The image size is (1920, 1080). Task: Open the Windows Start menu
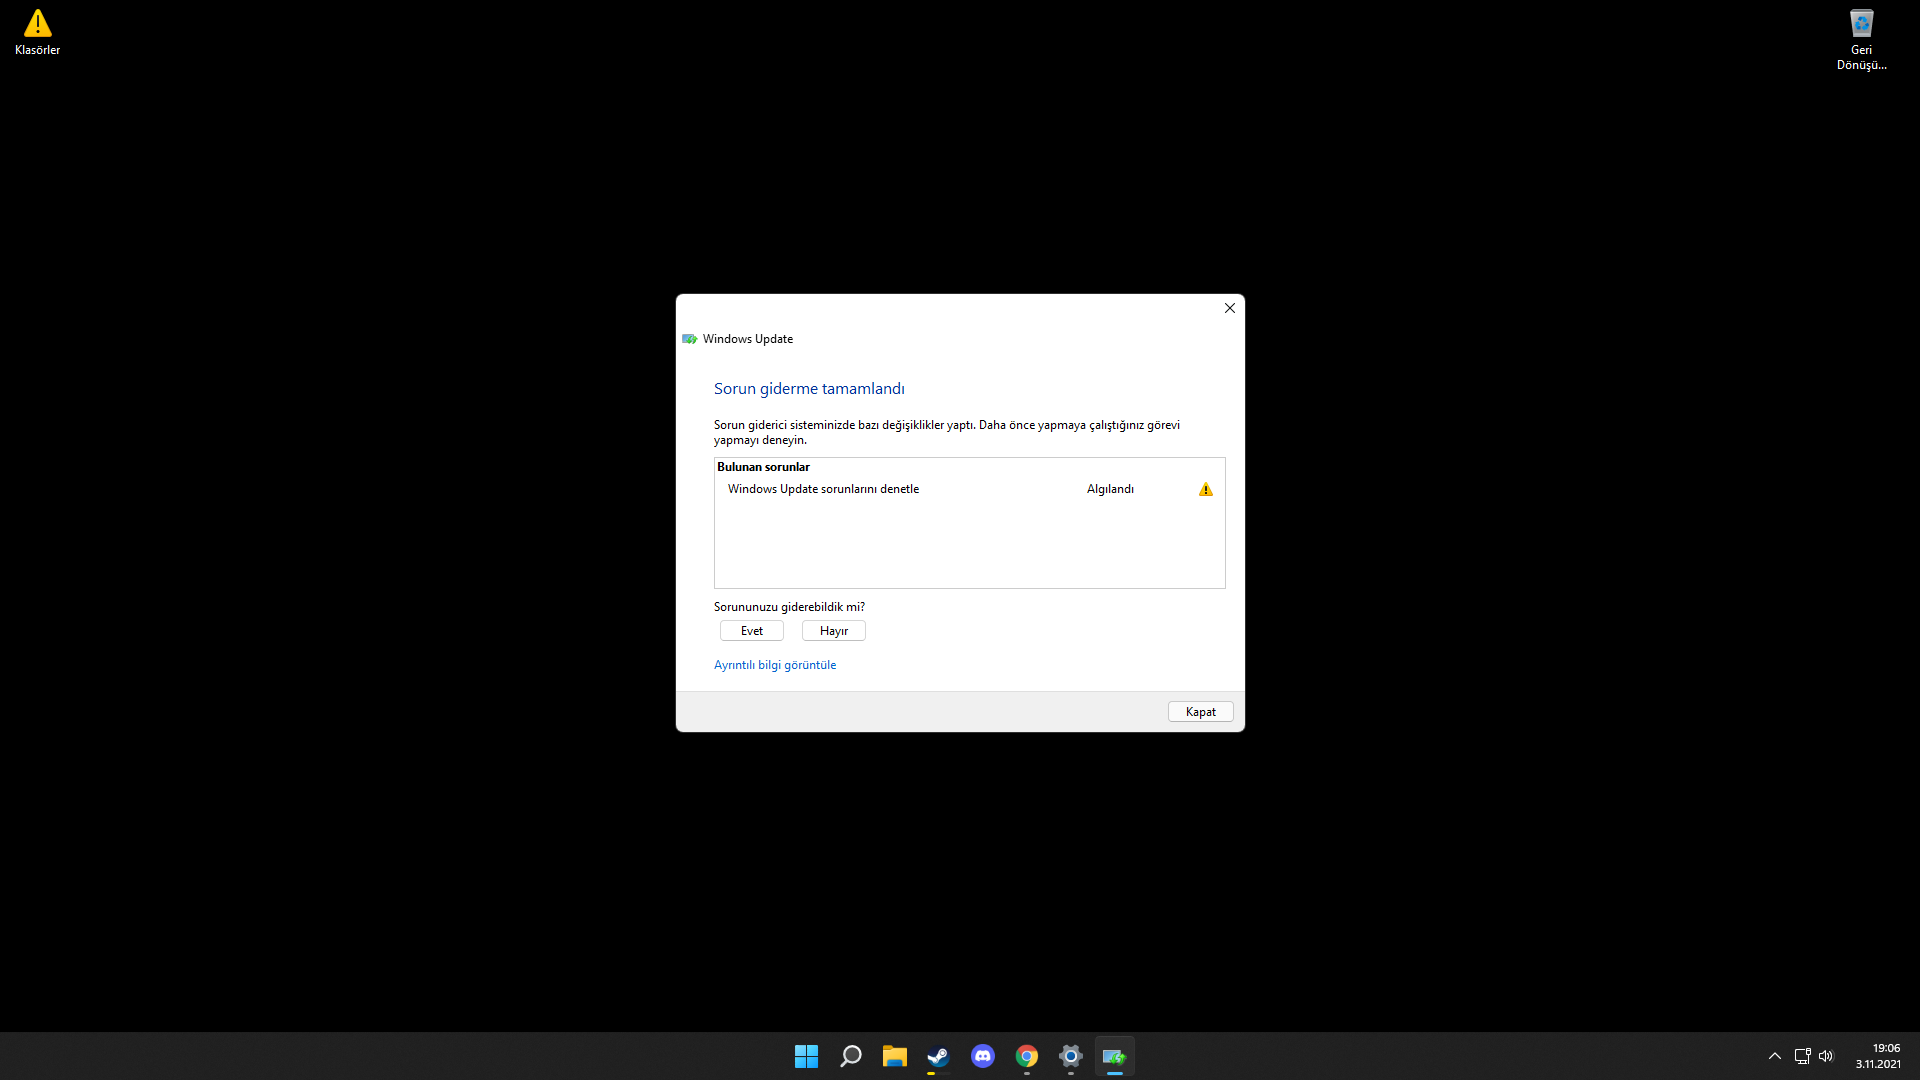(806, 1056)
